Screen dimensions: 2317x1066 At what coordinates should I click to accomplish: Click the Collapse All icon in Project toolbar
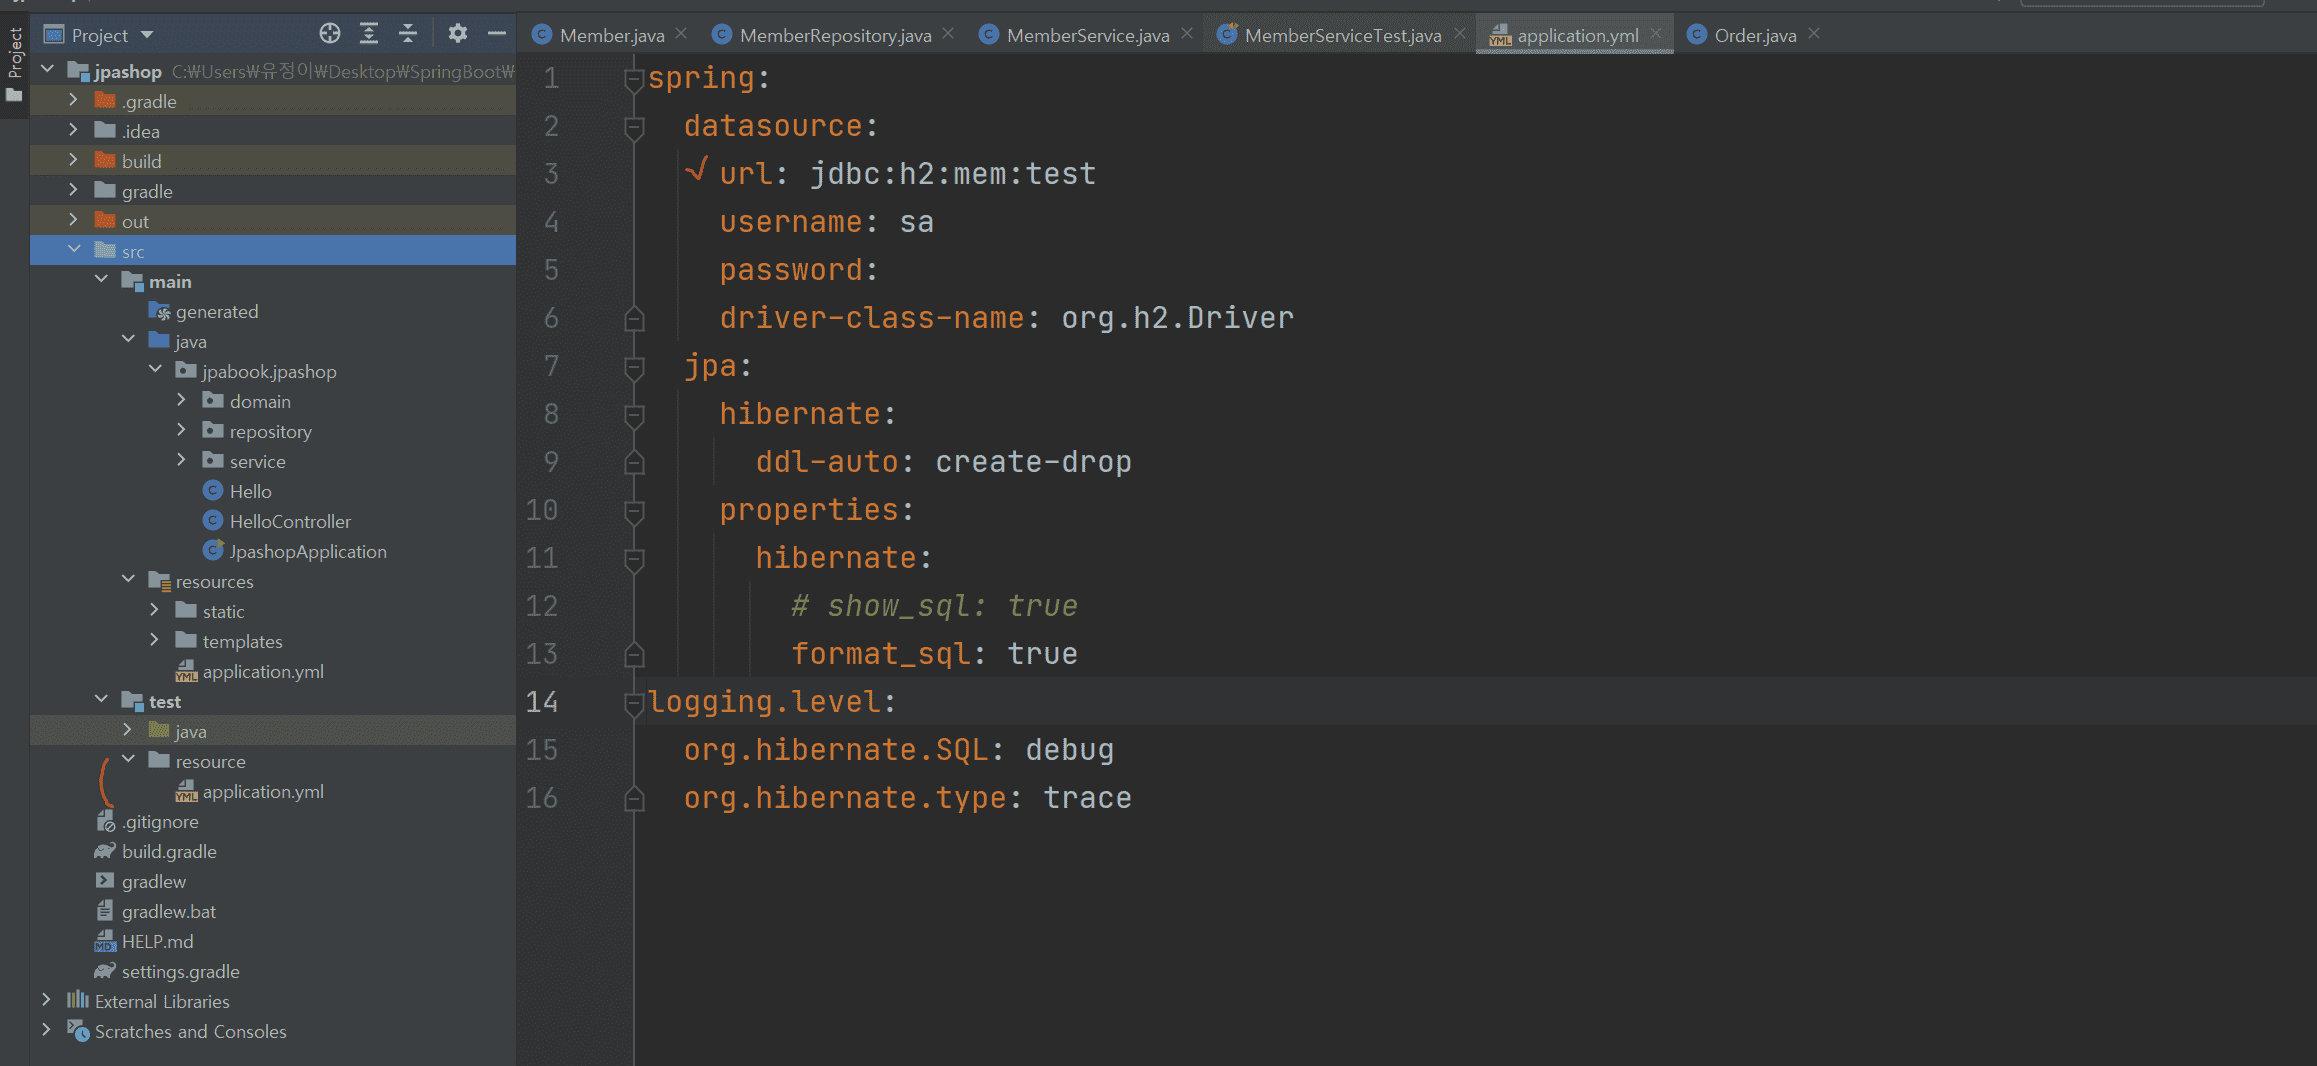[408, 34]
